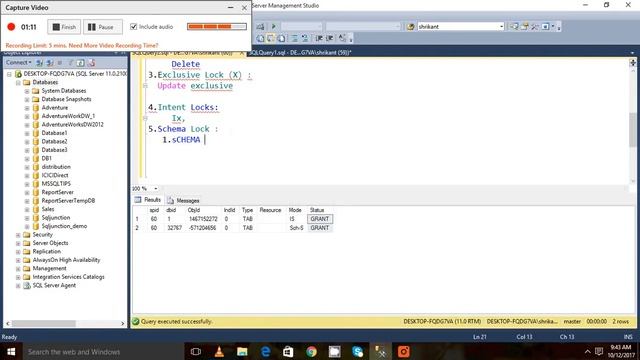Click the Status column header
This screenshot has height=360, width=640.
[317, 210]
